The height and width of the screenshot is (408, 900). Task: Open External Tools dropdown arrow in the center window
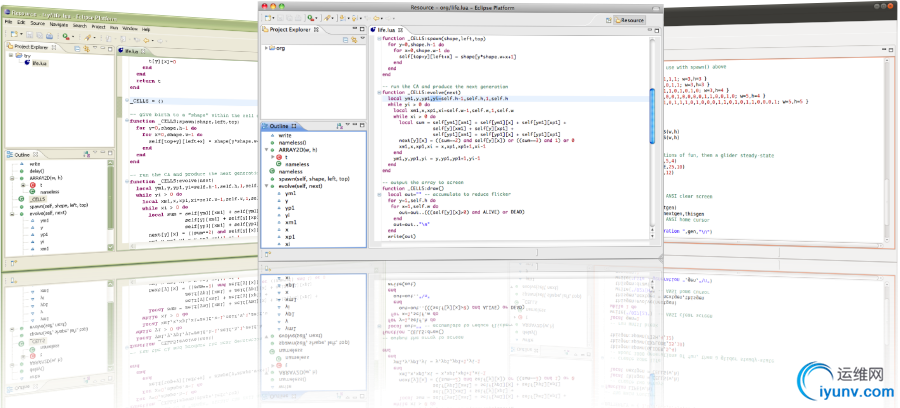coord(316,18)
